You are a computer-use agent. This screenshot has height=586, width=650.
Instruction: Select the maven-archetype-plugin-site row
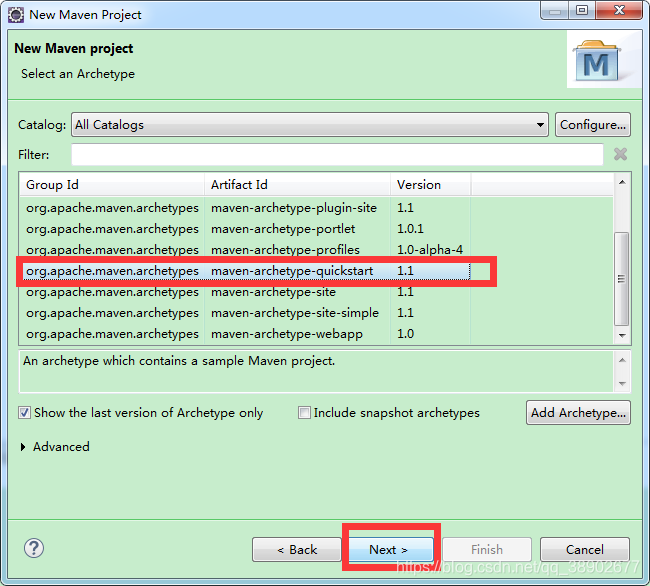coord(245,208)
